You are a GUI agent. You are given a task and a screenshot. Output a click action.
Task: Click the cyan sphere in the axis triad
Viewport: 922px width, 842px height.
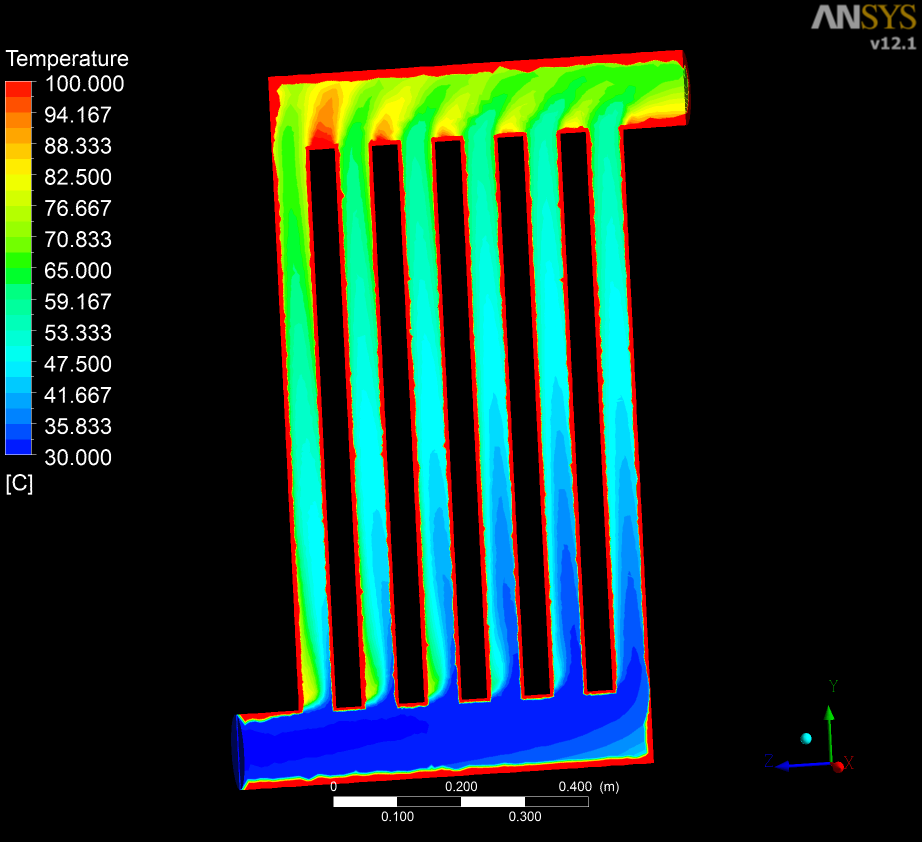point(806,738)
